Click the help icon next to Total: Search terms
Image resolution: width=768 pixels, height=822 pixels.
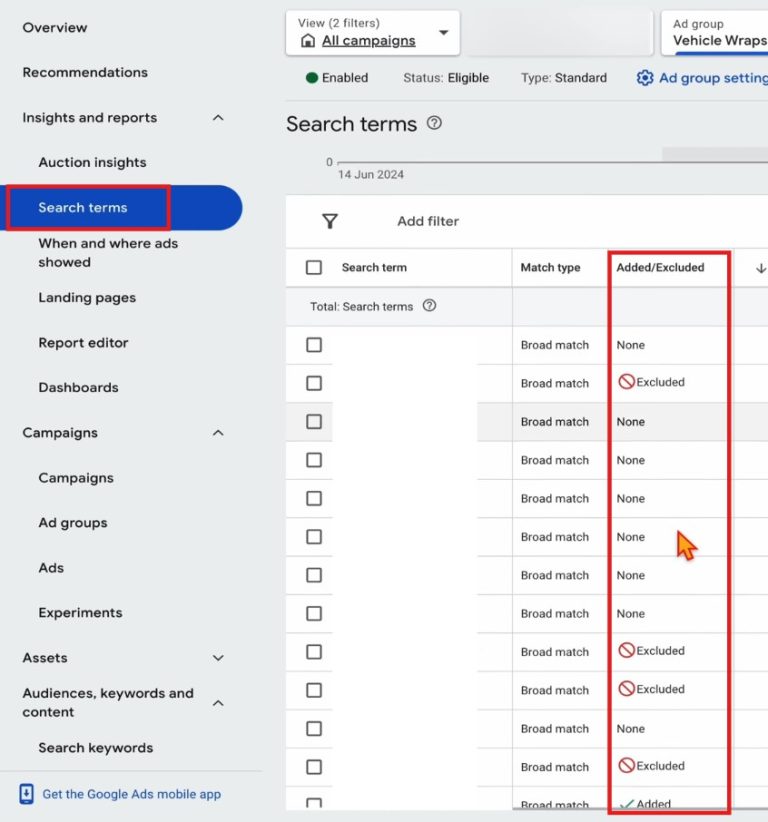pos(429,306)
